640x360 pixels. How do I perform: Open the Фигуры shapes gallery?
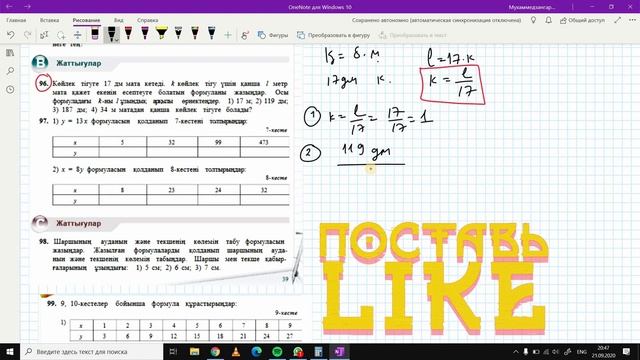tap(273, 36)
